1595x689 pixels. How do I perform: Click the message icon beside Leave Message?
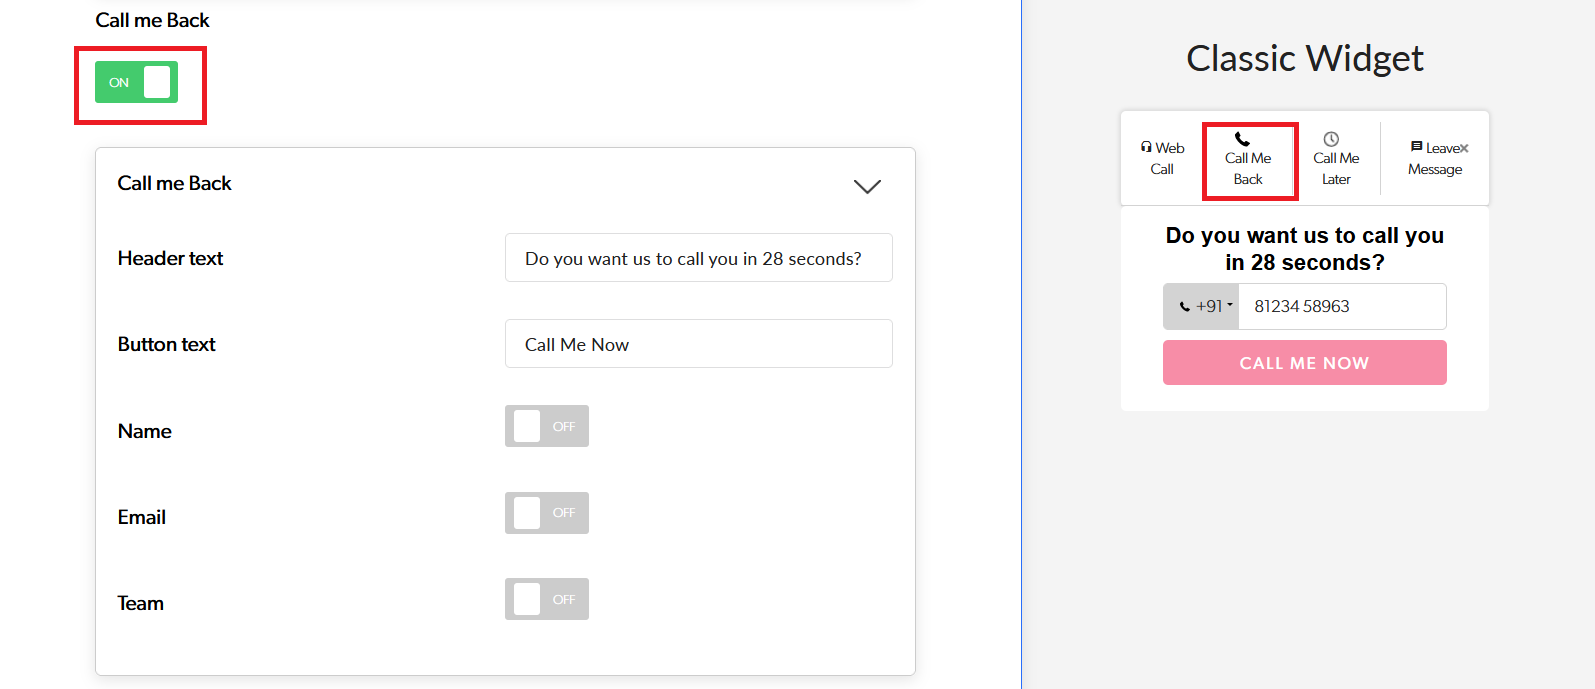[1416, 147]
